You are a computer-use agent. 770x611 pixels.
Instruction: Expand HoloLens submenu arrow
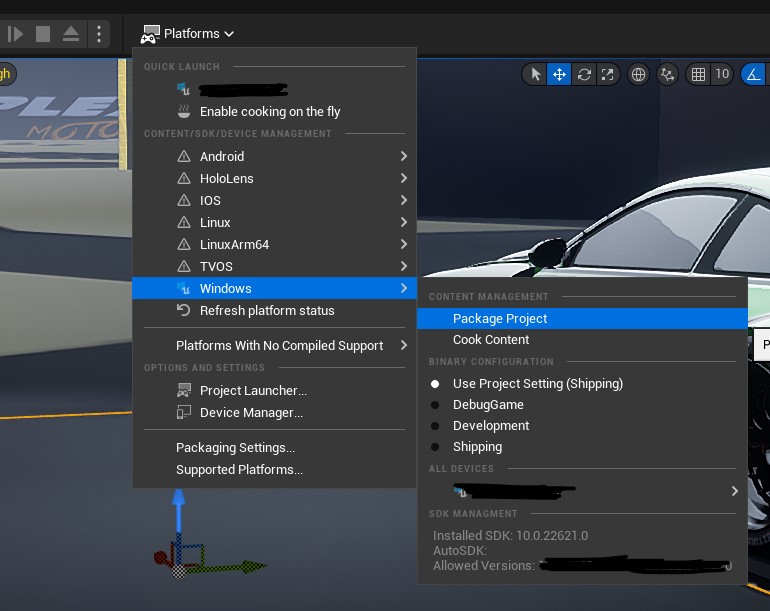404,178
